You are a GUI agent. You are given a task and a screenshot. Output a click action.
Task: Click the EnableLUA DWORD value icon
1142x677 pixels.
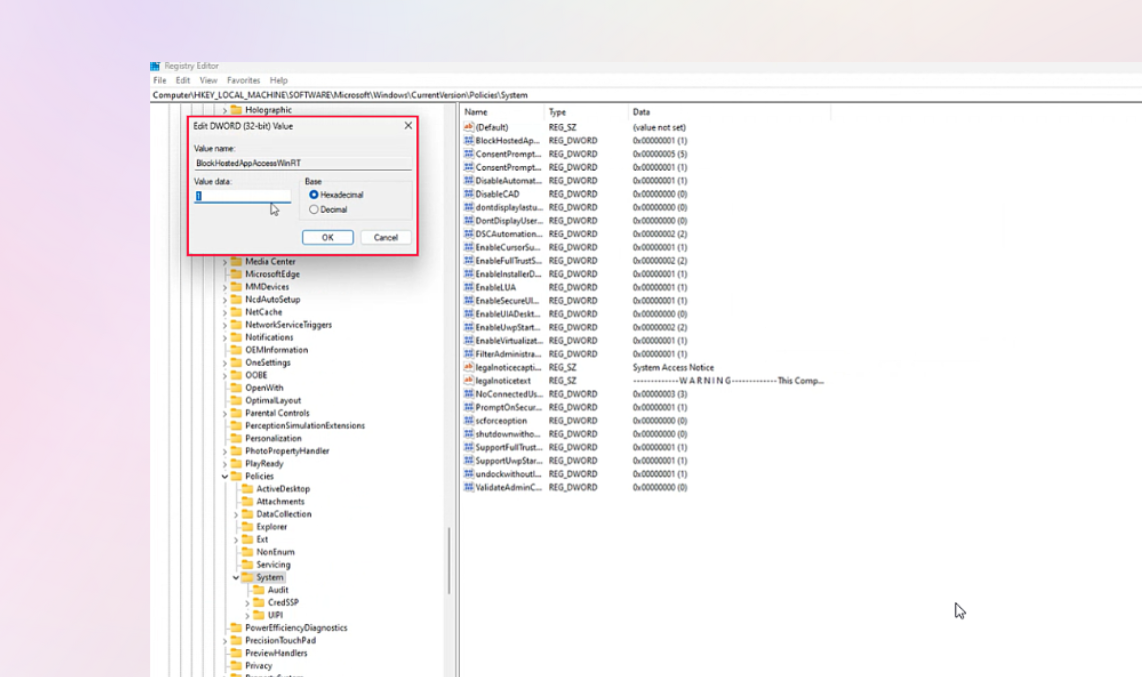click(x=468, y=287)
